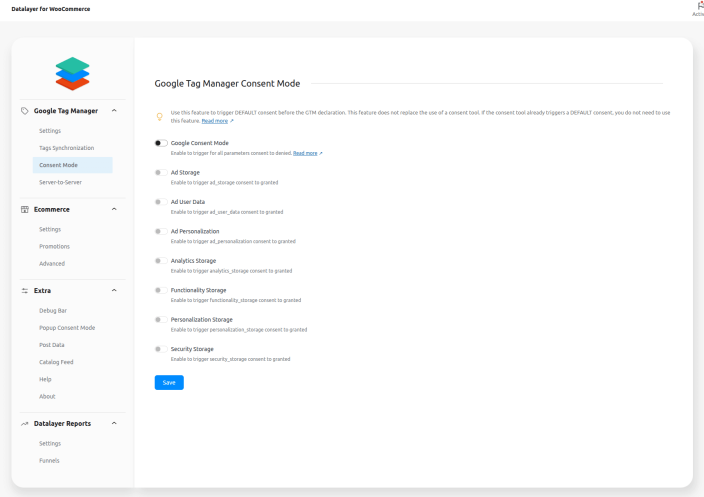Collapse the Ecommerce section chevron
The height and width of the screenshot is (497, 704).
[x=114, y=208]
